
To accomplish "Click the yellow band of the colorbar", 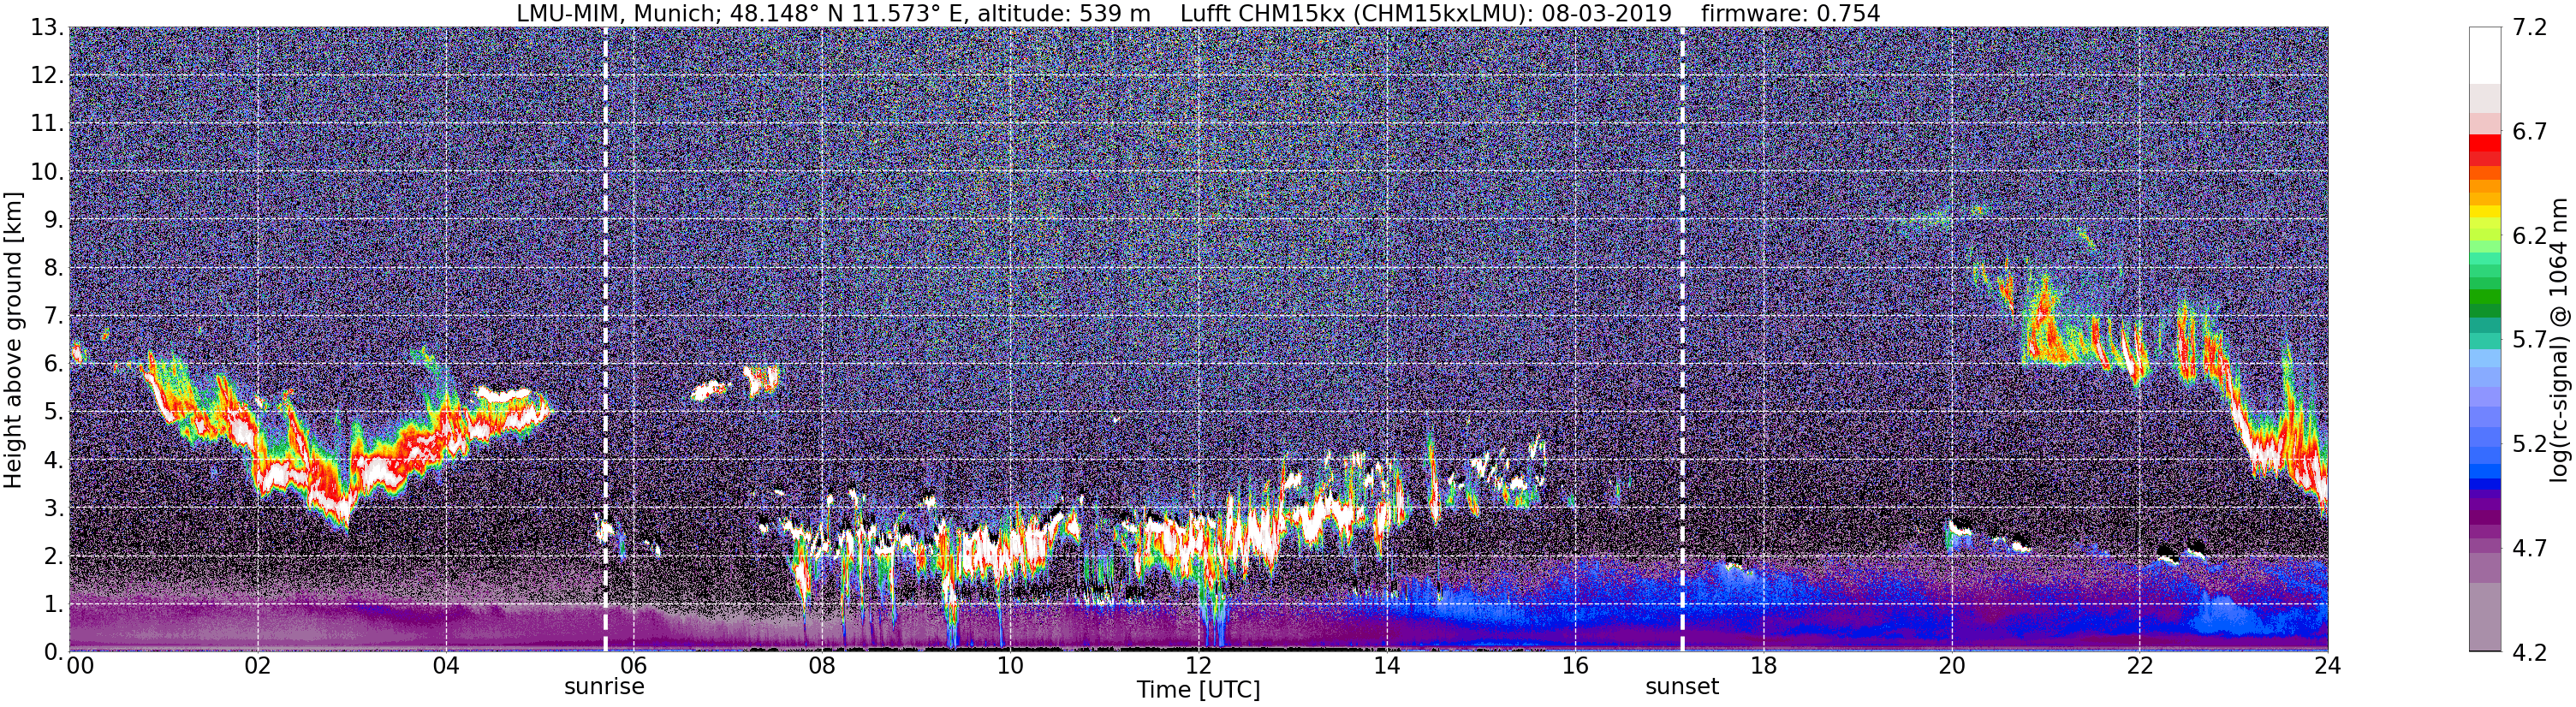I will pos(2484,211).
